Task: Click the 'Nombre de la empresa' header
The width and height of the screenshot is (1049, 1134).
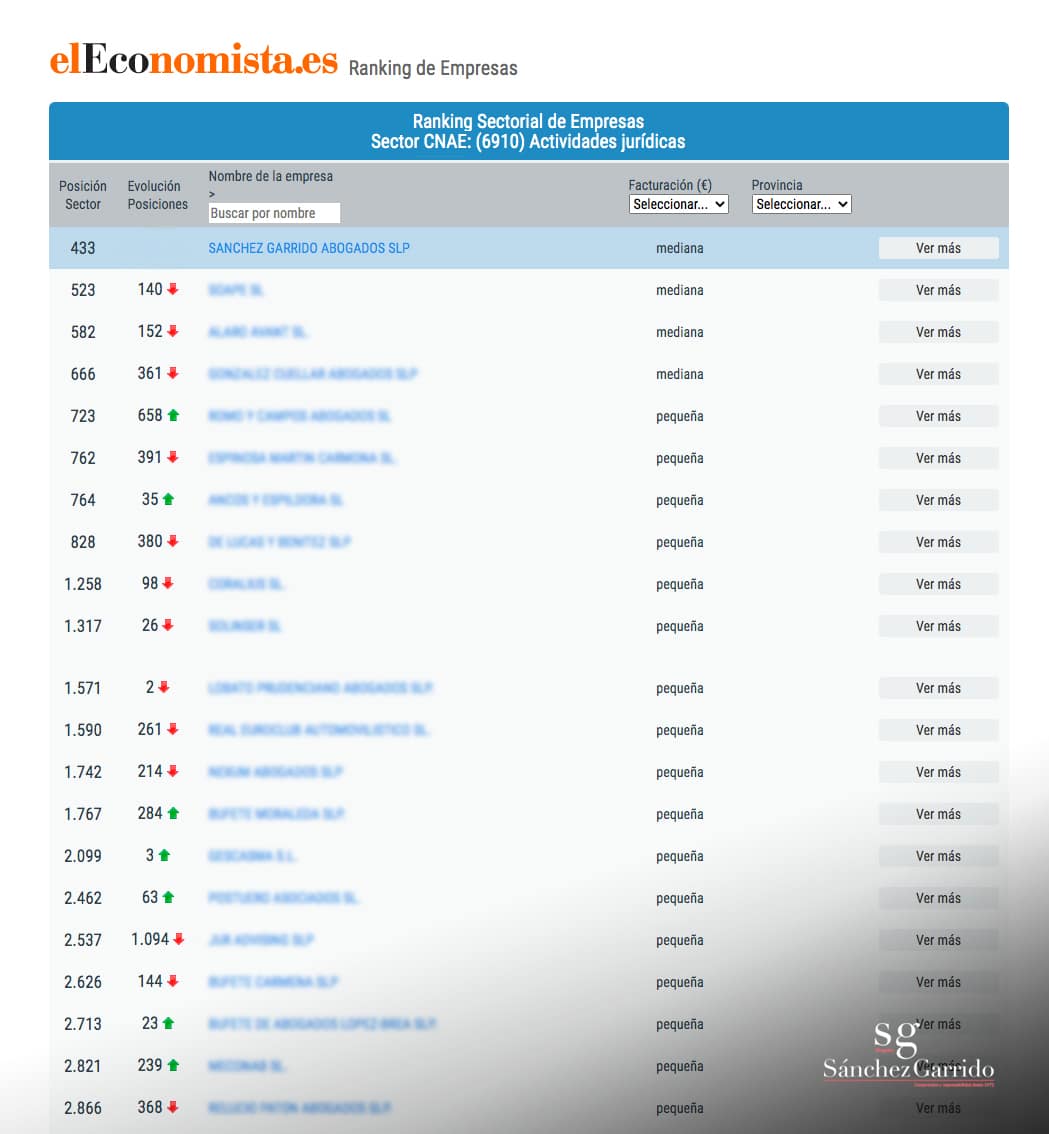Action: tap(271, 176)
